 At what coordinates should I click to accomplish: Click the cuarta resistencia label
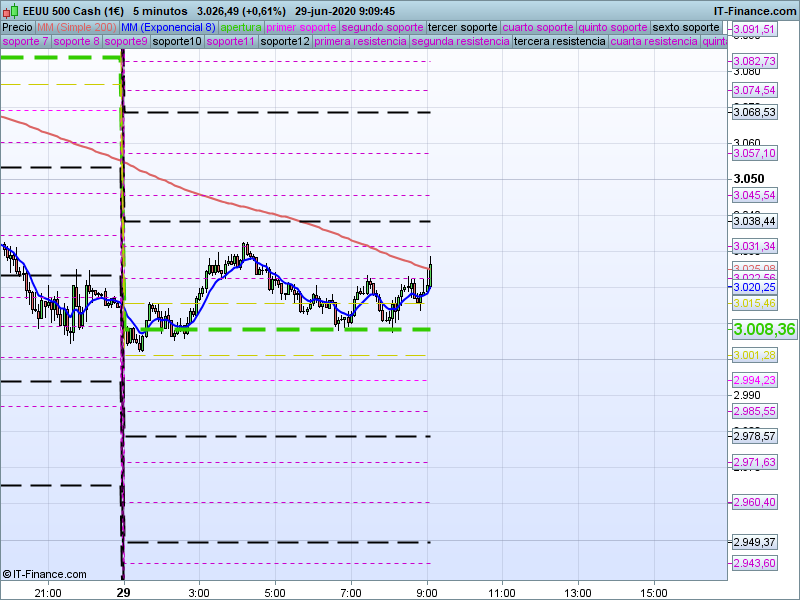(x=654, y=42)
